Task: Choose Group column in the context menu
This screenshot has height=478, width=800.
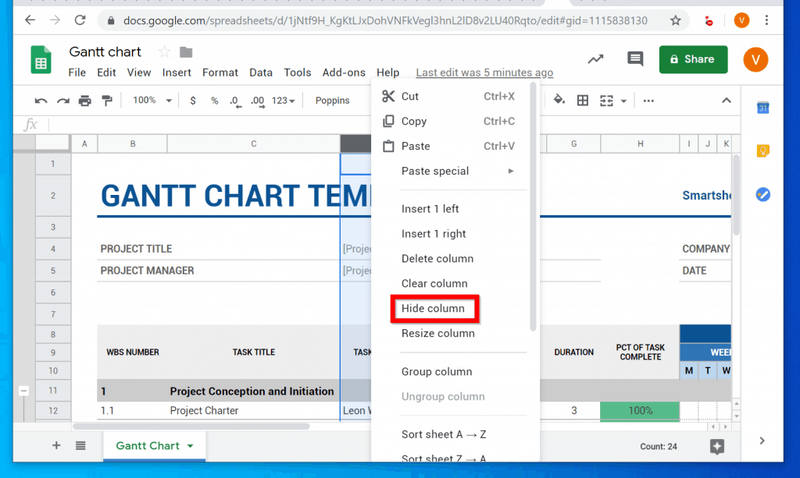Action: click(x=436, y=371)
